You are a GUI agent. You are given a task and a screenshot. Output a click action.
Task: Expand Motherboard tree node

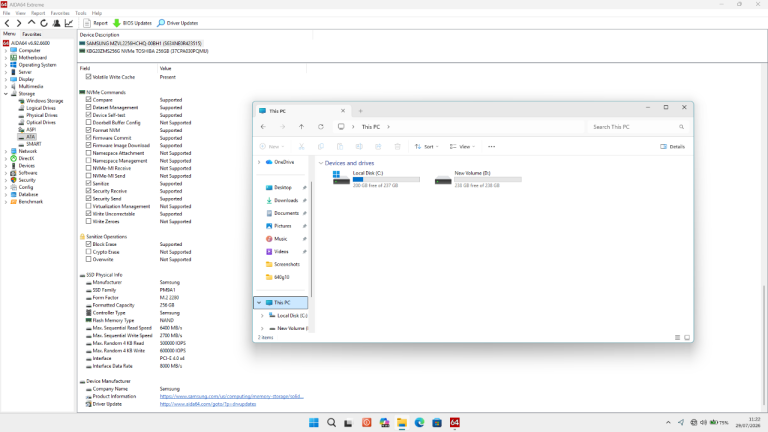click(x=6, y=58)
